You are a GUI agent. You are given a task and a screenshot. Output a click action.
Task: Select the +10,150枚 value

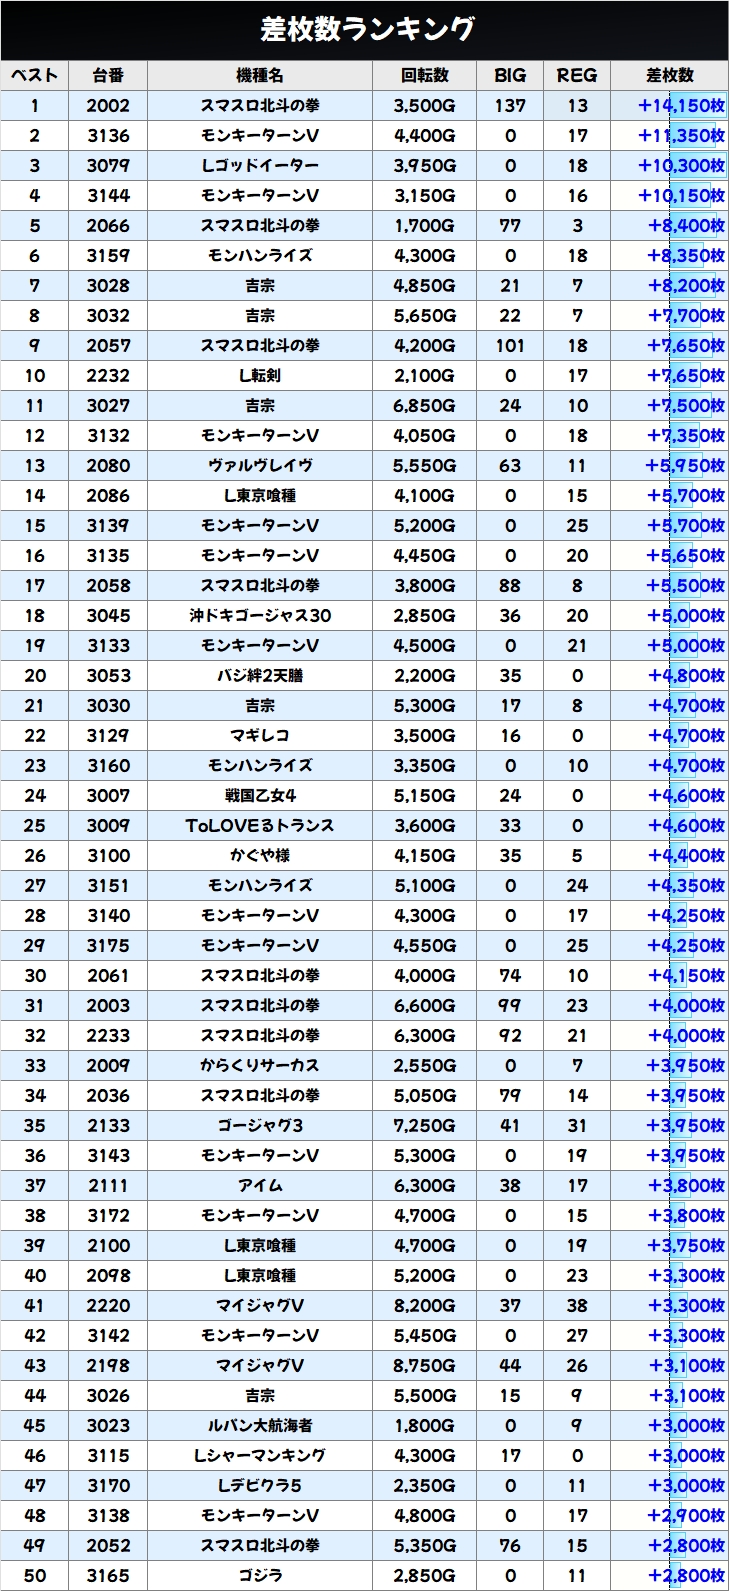[x=682, y=196]
